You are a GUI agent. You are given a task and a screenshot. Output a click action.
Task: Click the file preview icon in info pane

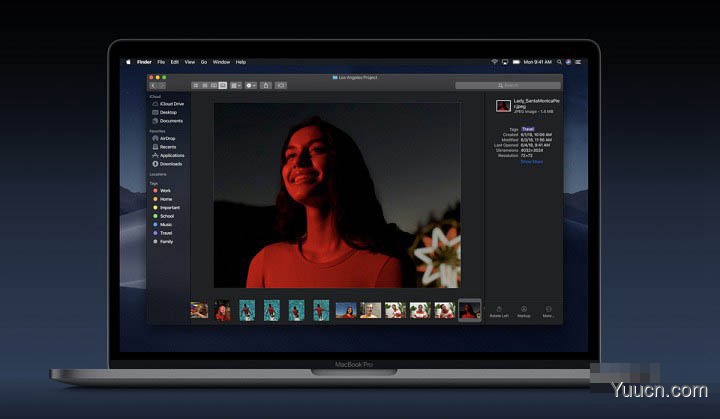point(503,106)
